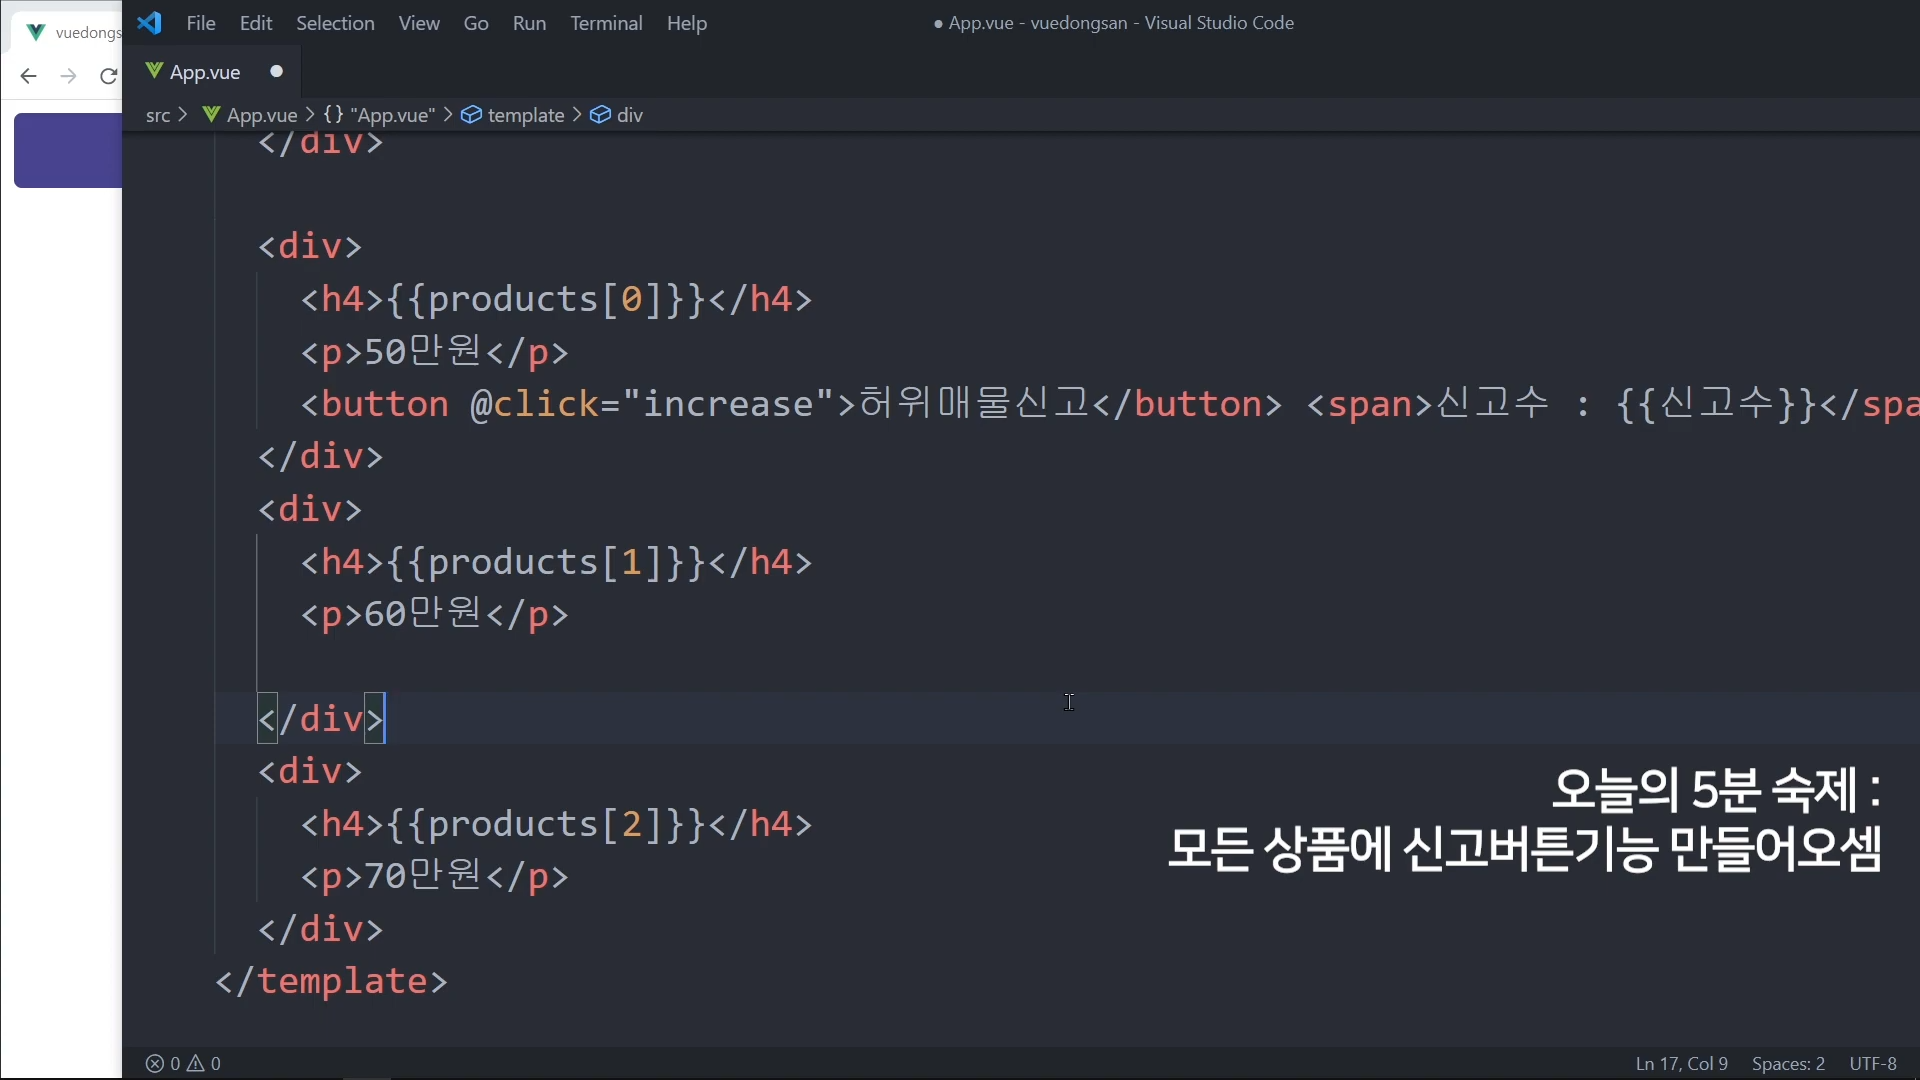Screen dimensions: 1920x1080
Task: Click the warnings triangle icon in status bar
Action: [196, 1063]
